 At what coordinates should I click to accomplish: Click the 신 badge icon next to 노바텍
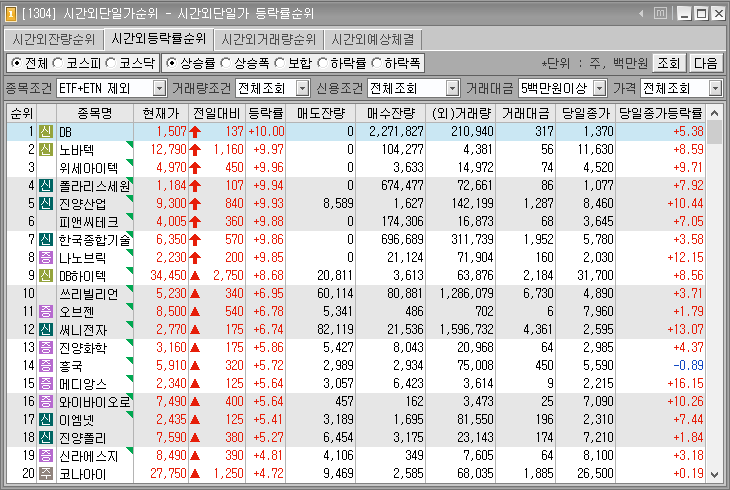46,150
